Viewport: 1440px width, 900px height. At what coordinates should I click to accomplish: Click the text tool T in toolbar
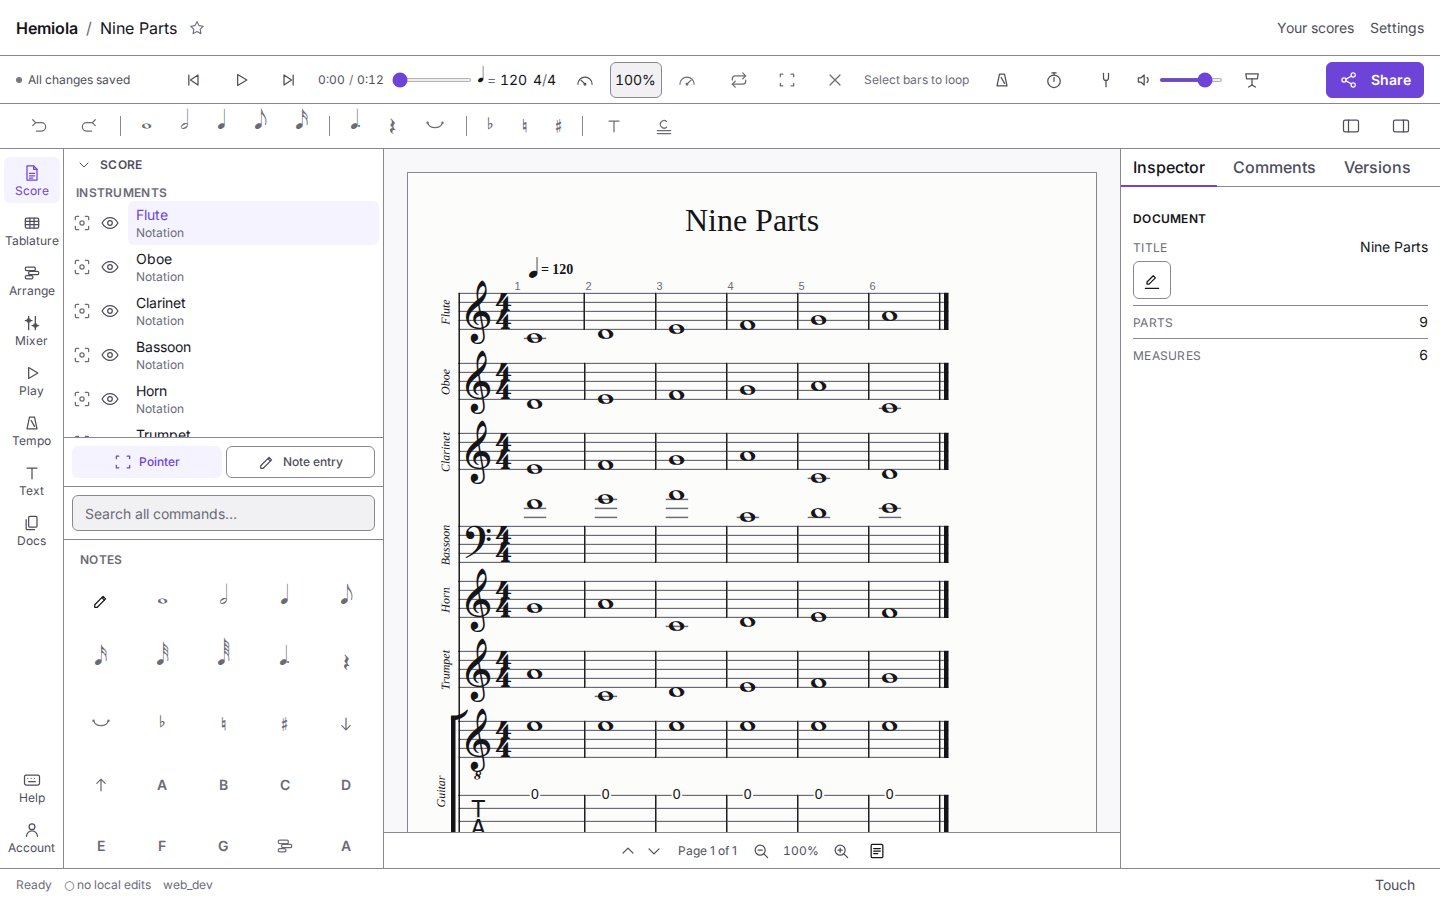click(x=614, y=126)
